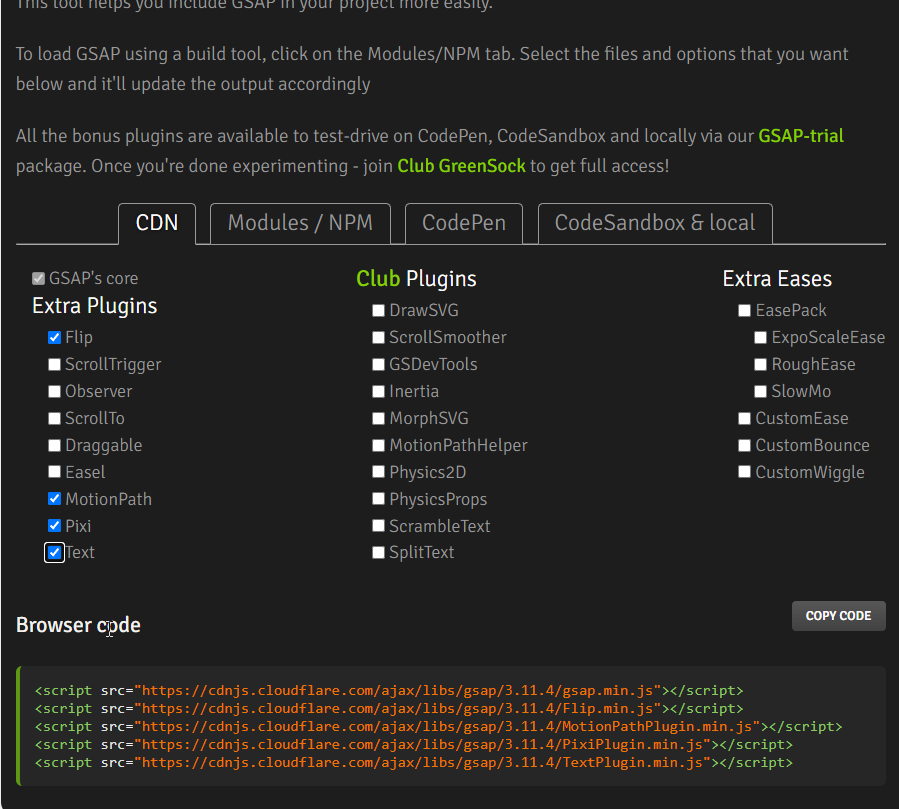Enable the ScrollTo checkbox

pos(54,419)
